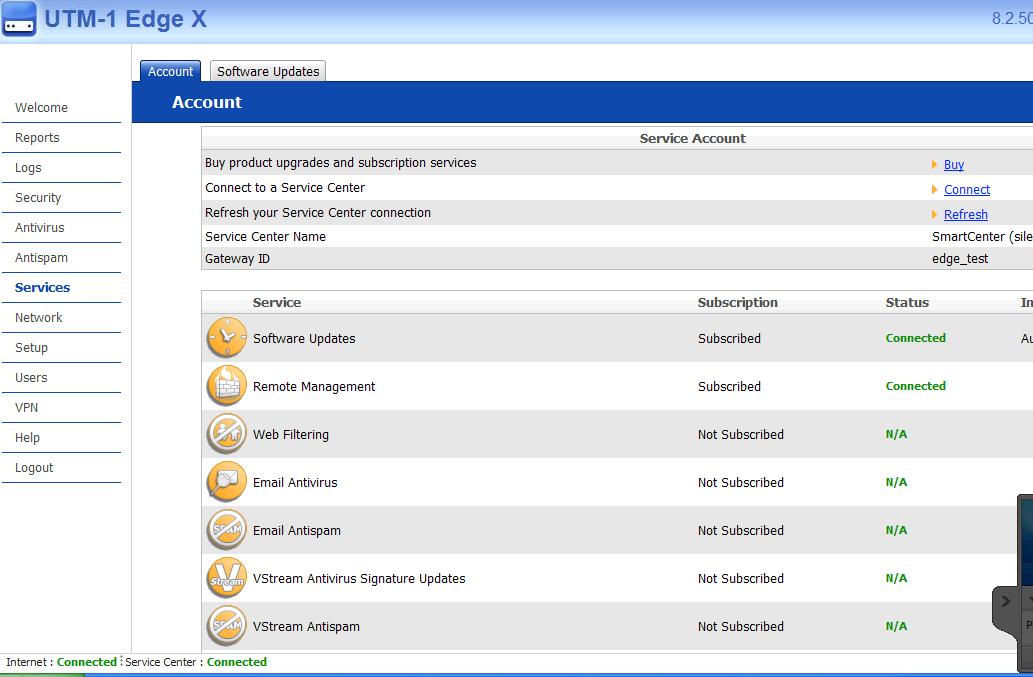Open Welcome in the sidebar
Image resolution: width=1033 pixels, height=677 pixels.
point(41,107)
